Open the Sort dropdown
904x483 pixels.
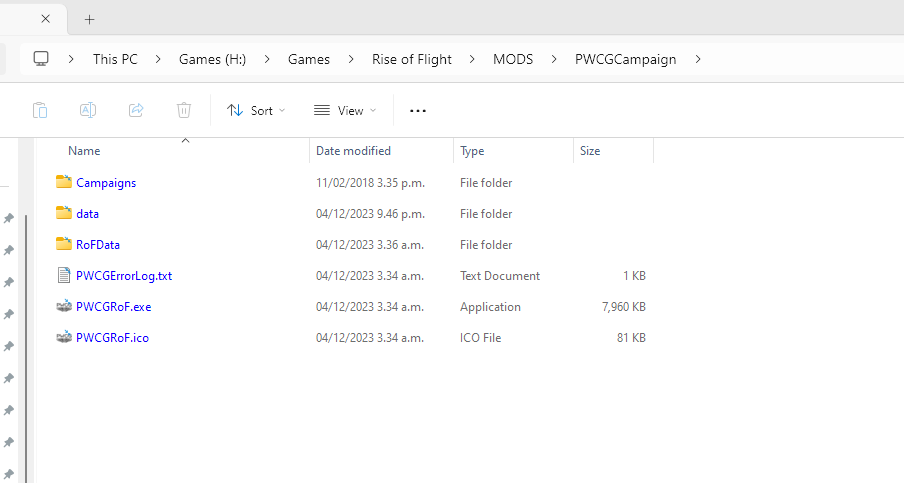[256, 110]
